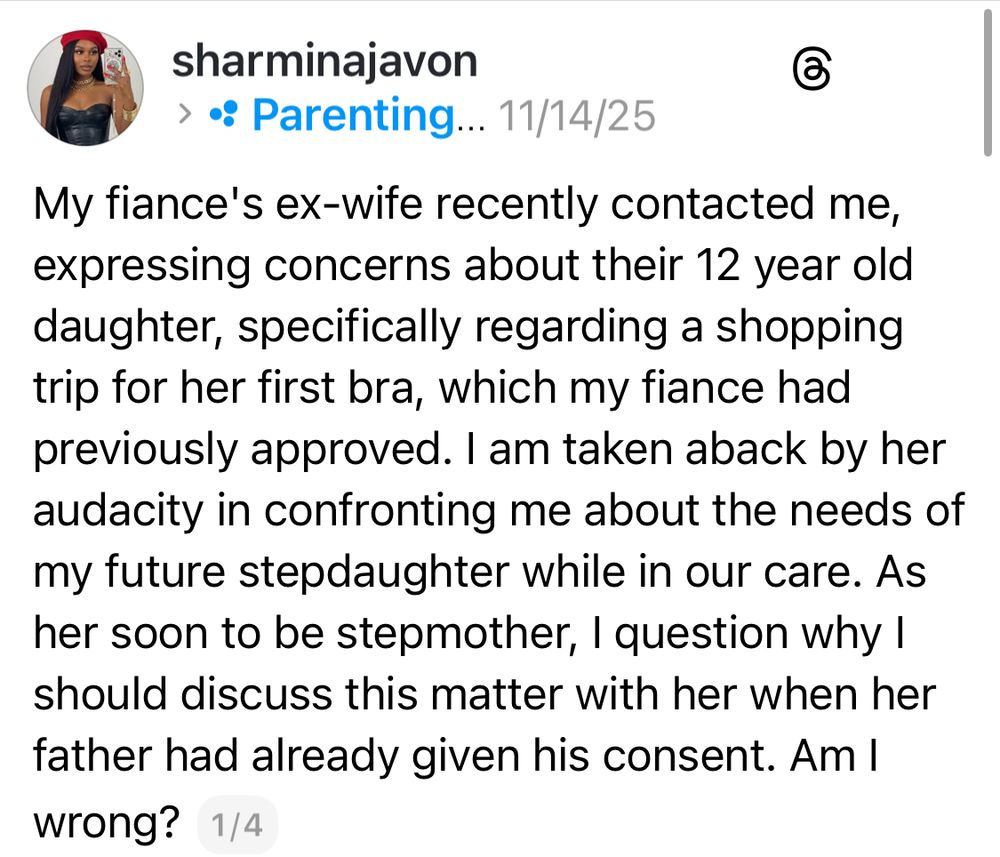This screenshot has width=1000, height=857.
Task: Click the truncation ellipsis after Parenting
Action: click(471, 122)
